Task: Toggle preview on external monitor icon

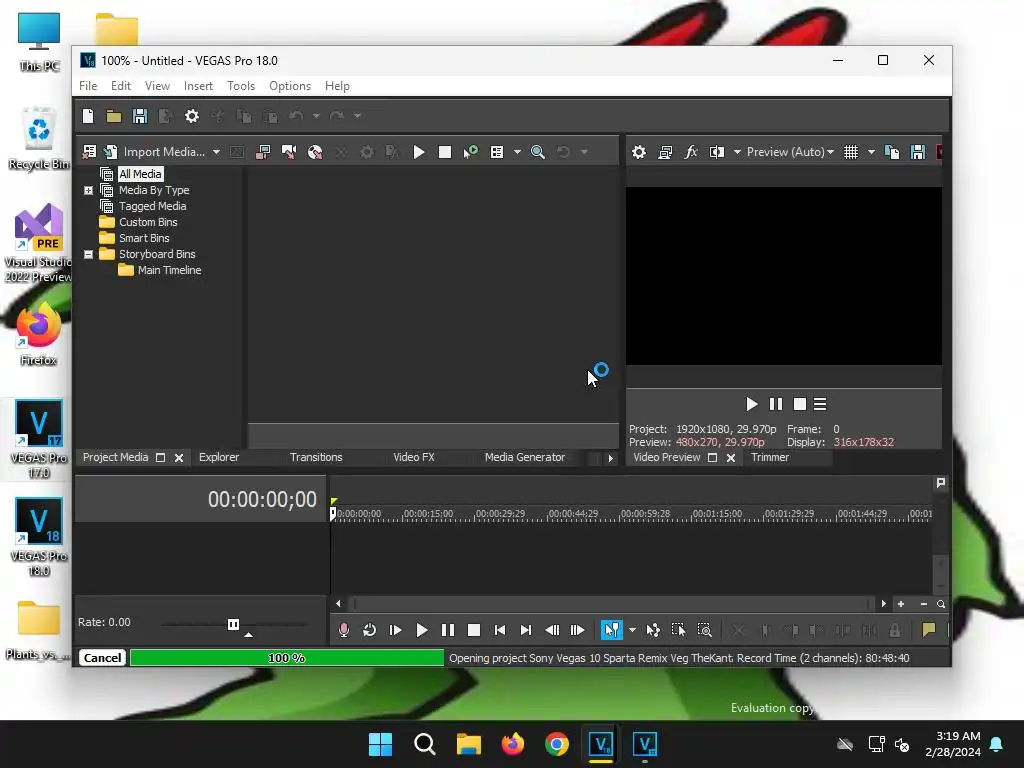Action: [x=665, y=152]
